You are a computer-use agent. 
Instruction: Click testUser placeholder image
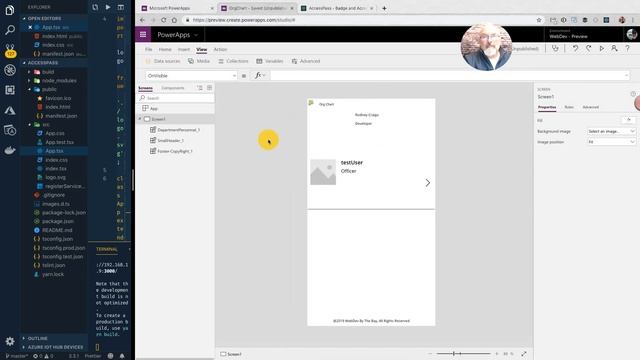323,172
